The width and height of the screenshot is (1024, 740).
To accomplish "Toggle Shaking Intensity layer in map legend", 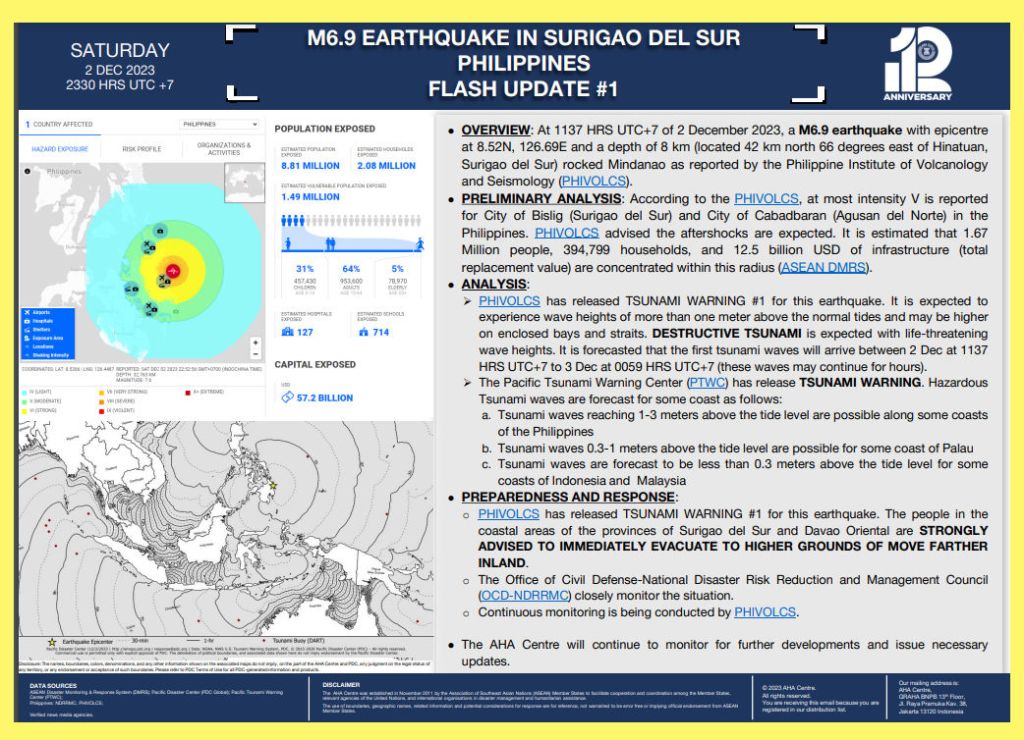I will (48, 355).
